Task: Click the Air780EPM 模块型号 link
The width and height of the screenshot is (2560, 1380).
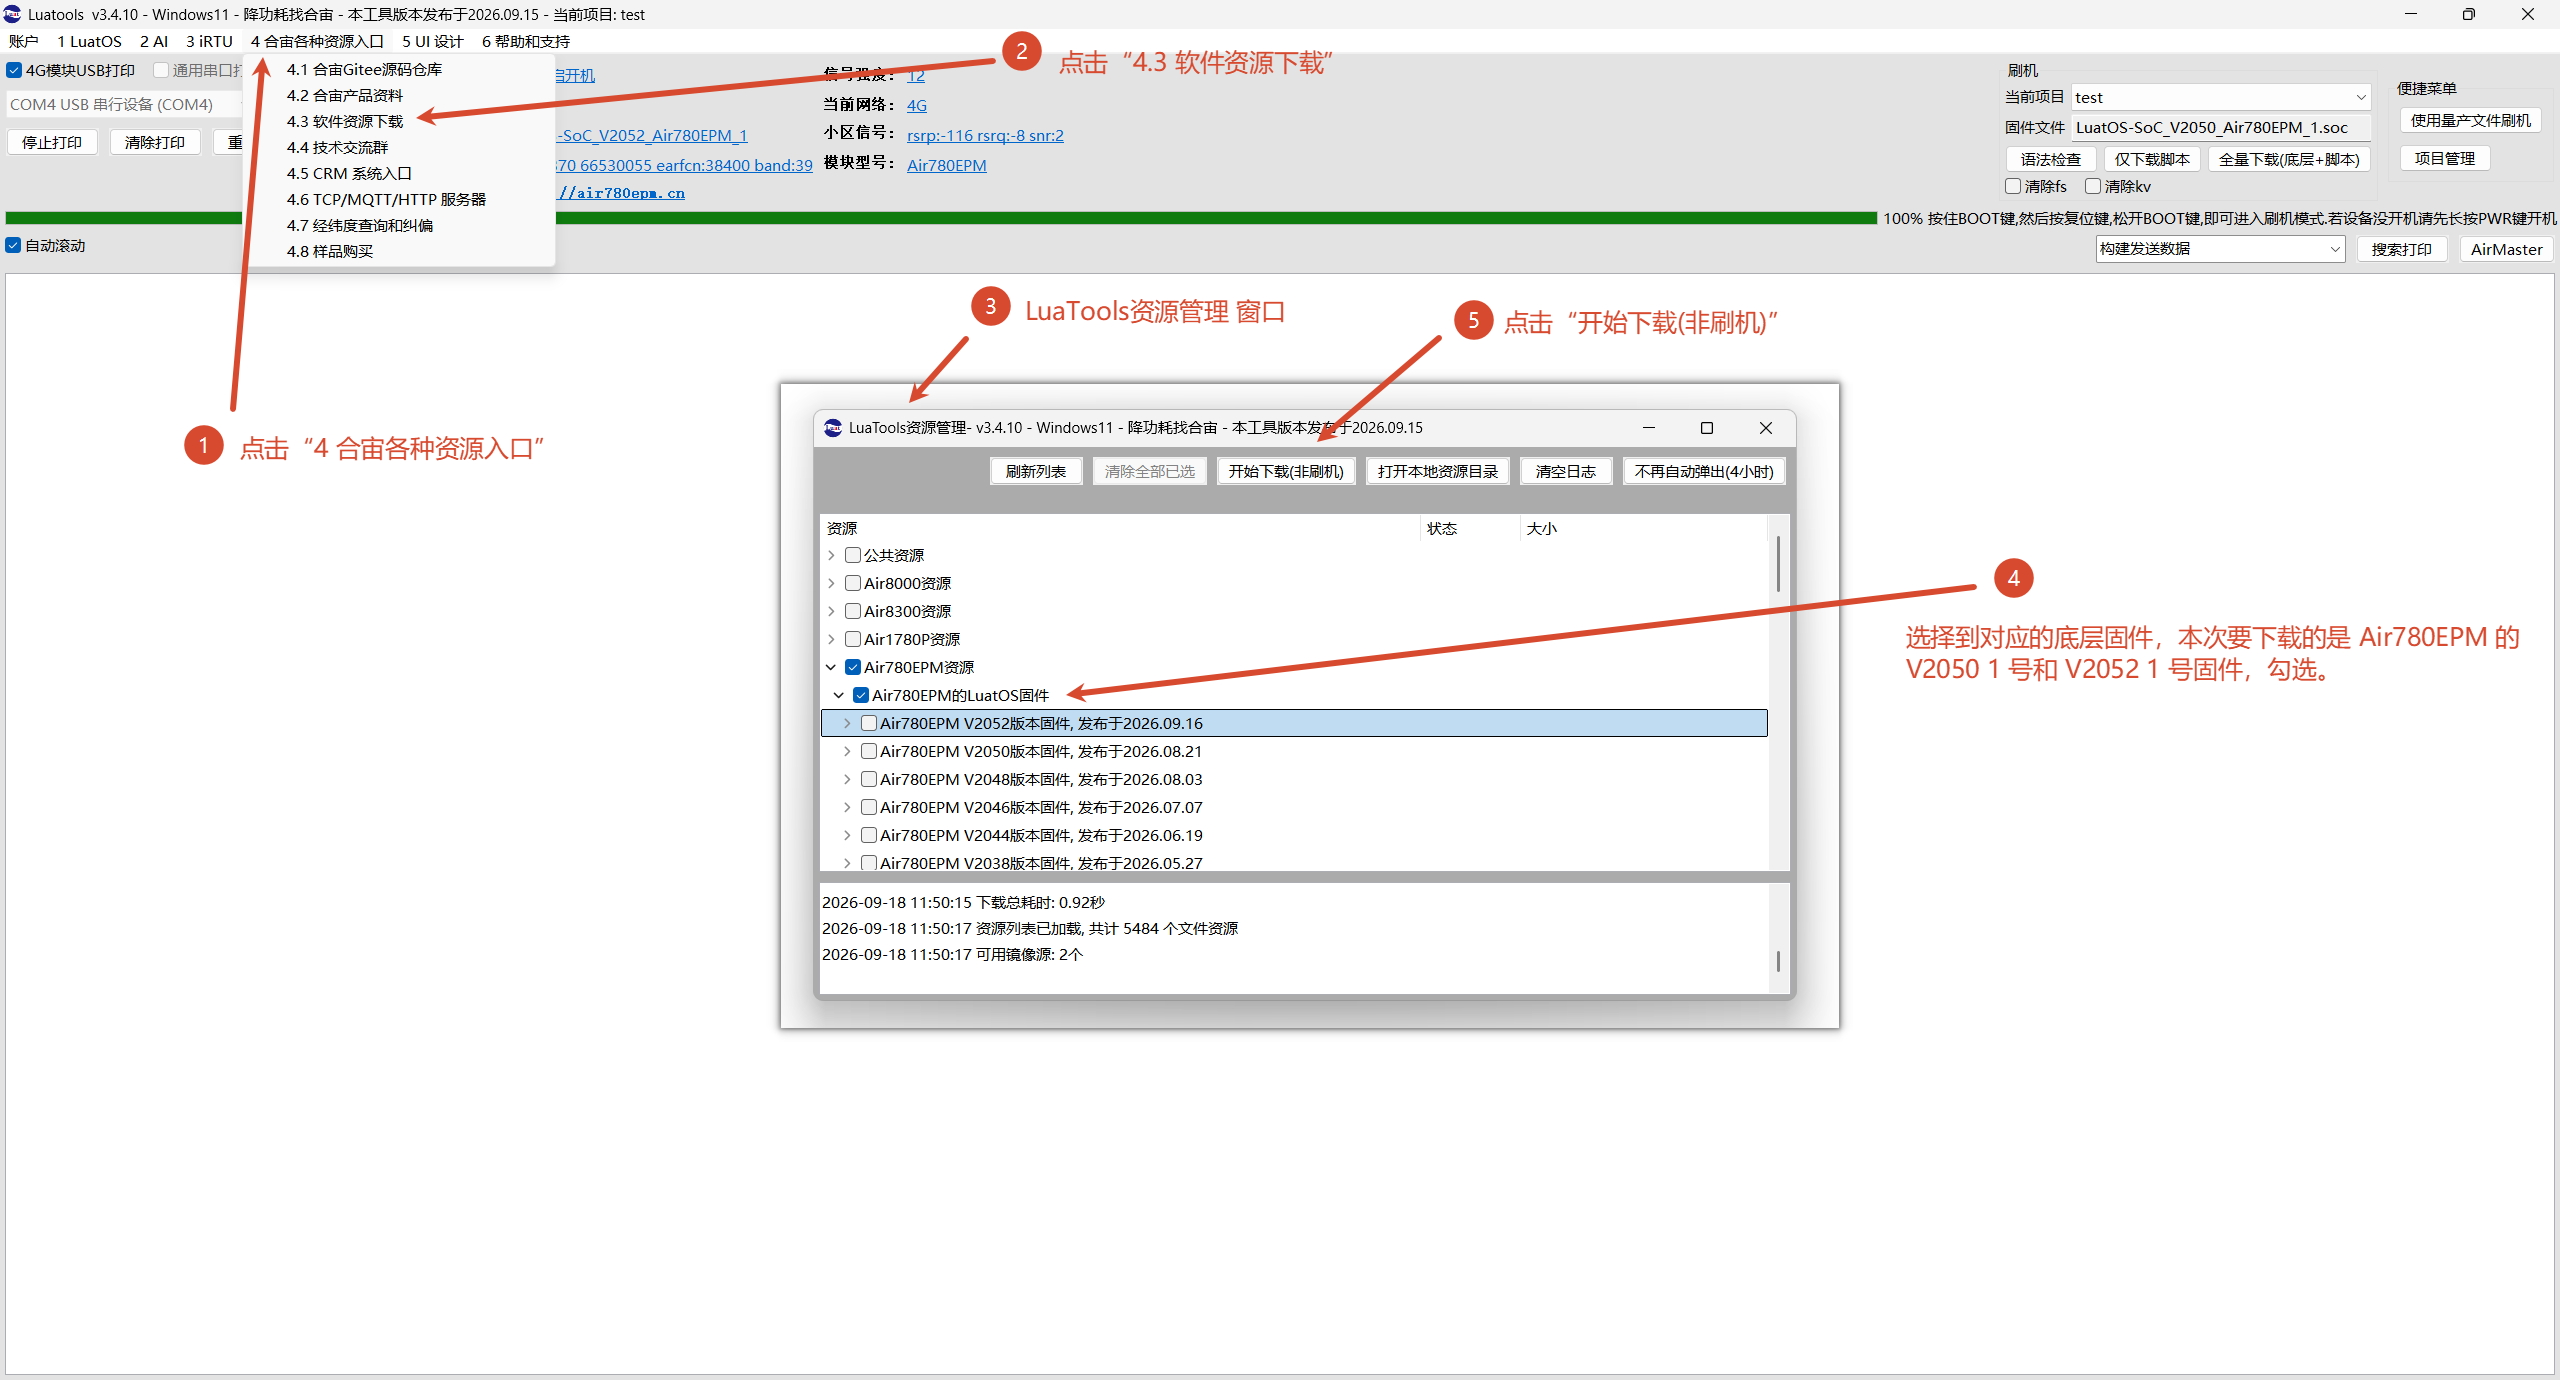Action: [x=946, y=165]
